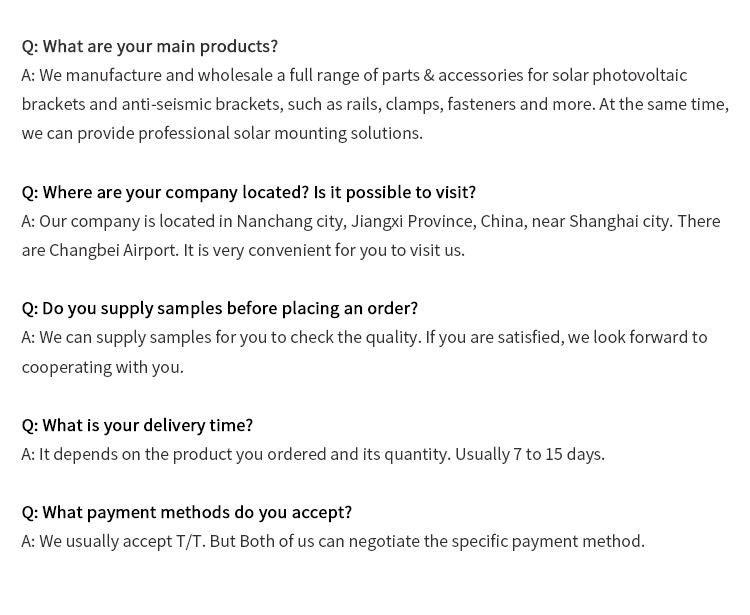Click 'check the quality' in samples answer
This screenshot has width=750, height=615.
click(355, 338)
